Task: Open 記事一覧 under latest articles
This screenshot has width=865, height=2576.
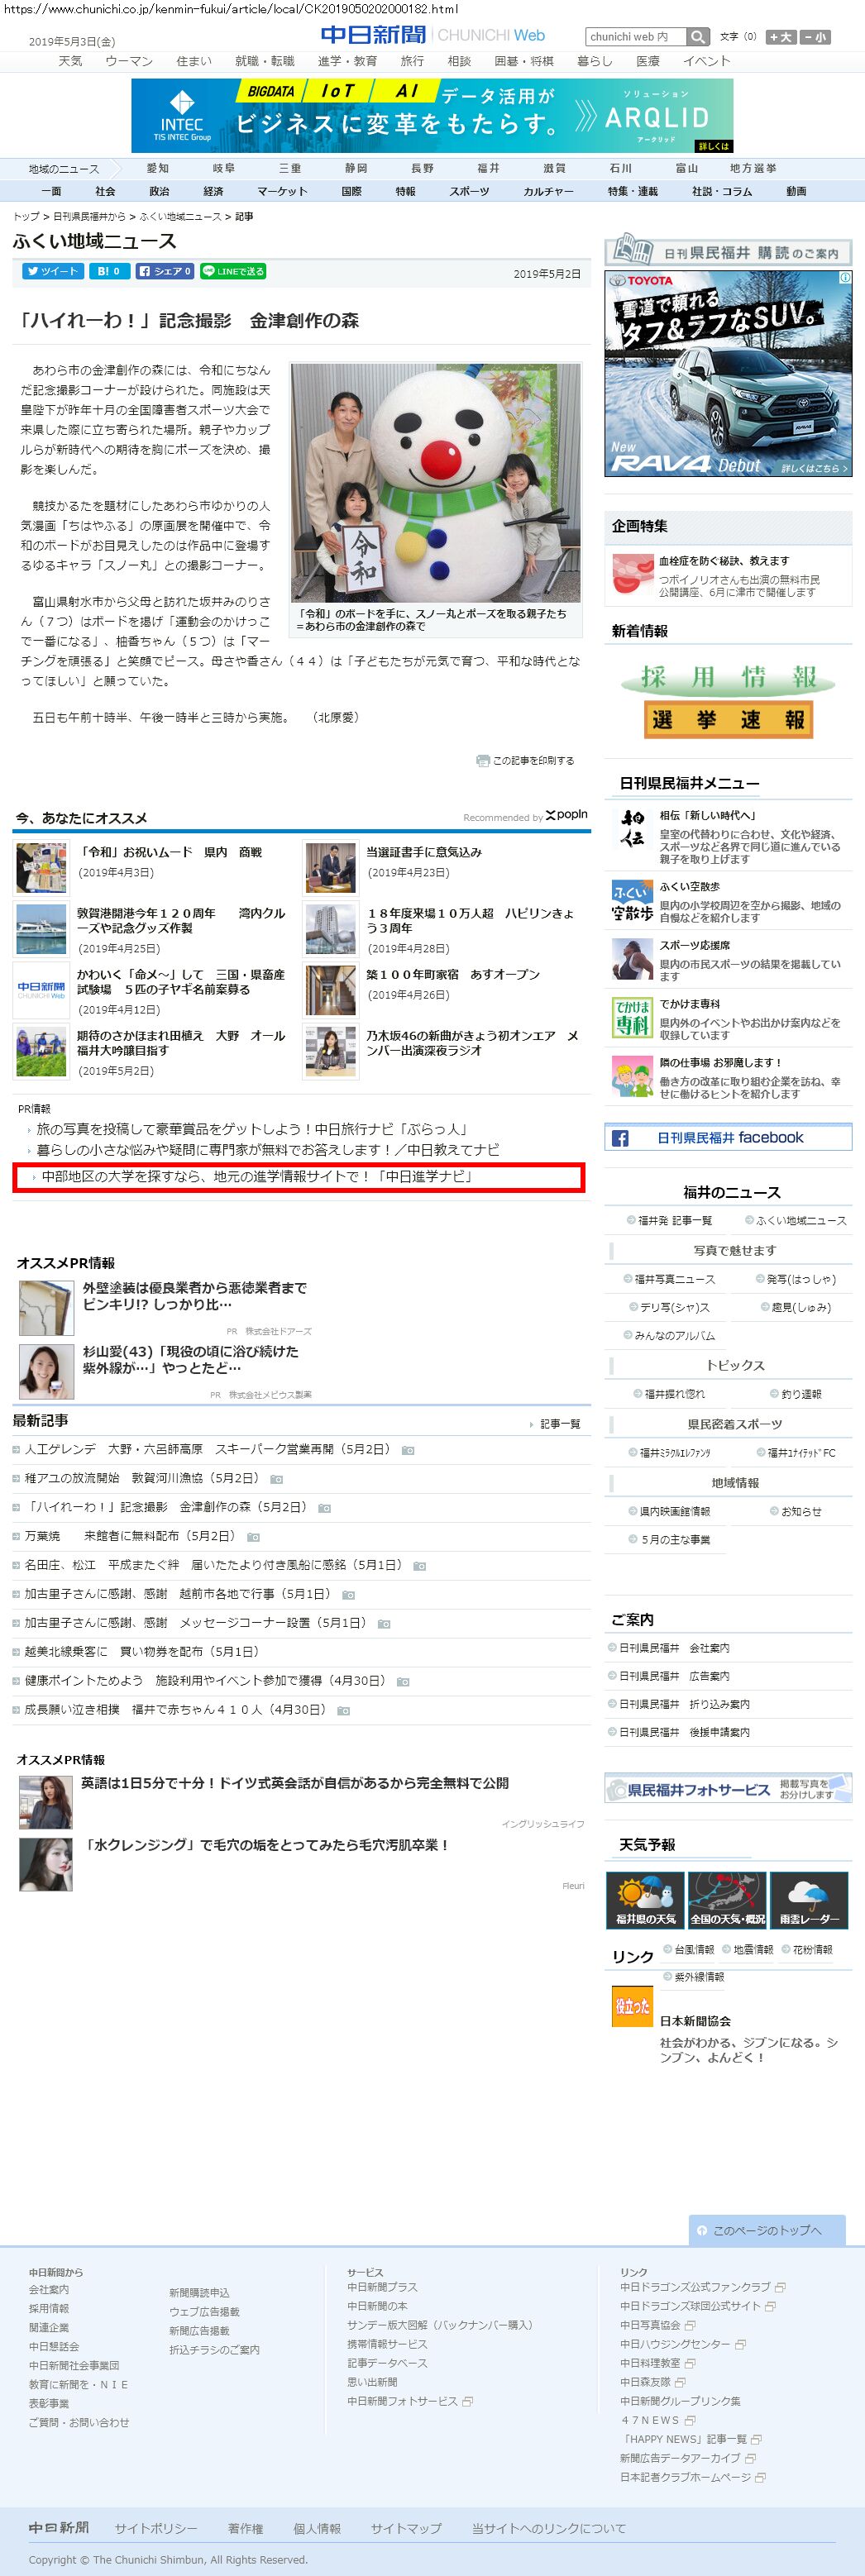Action: pos(559,1424)
